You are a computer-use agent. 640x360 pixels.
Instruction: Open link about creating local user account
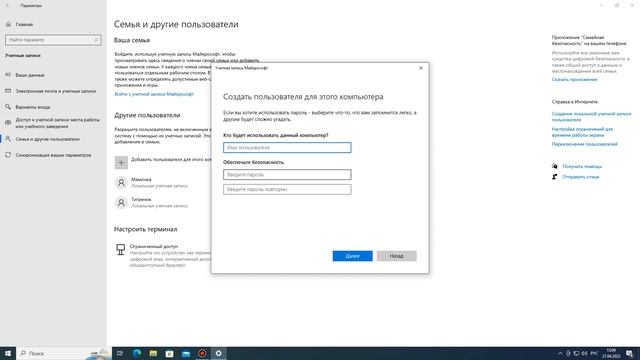[591, 117]
